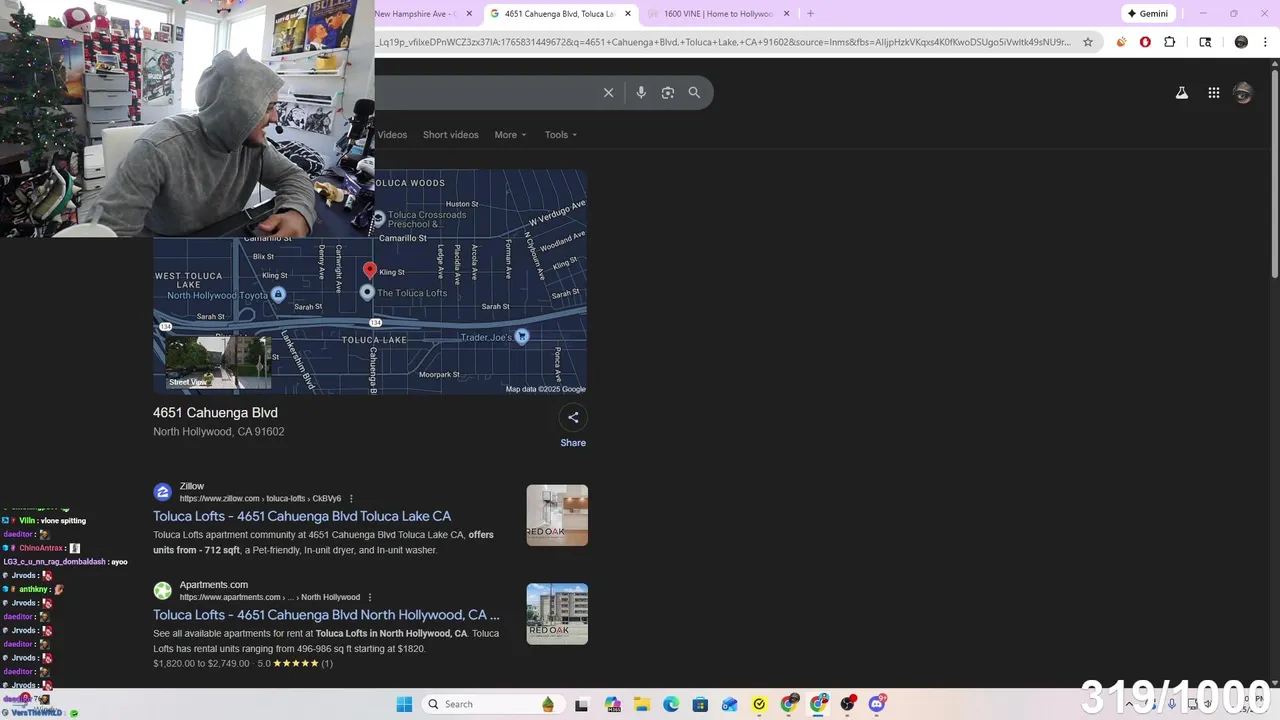Close the 4651 Cahuenga Blvd tab
Viewport: 1280px width, 720px height.
(x=628, y=14)
